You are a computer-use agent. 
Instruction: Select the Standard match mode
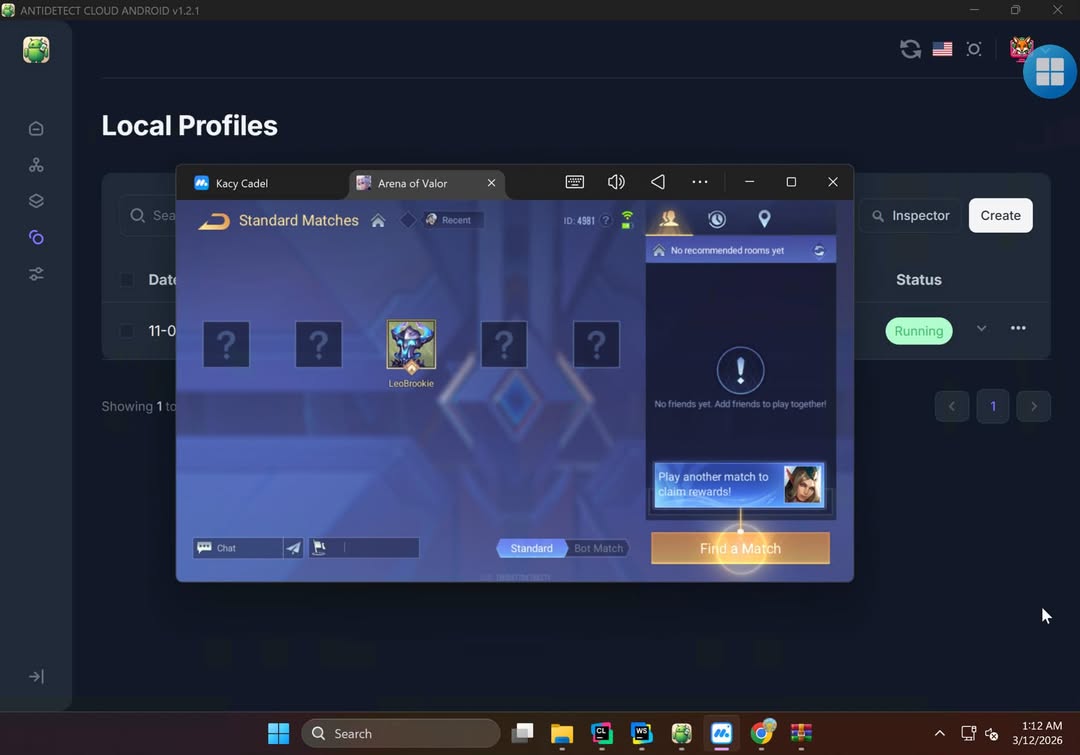[x=531, y=548]
